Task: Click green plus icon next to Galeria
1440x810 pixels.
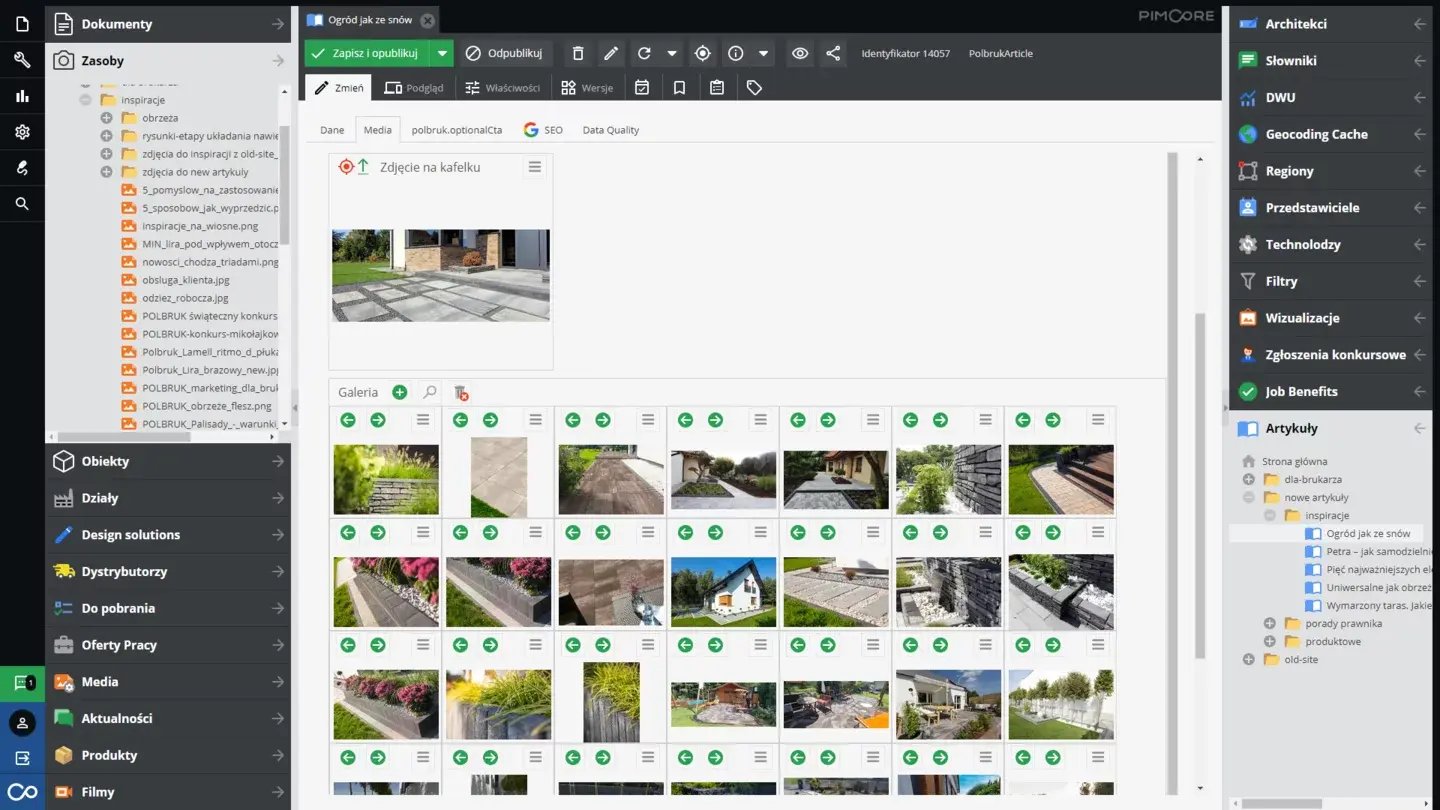Action: [399, 393]
